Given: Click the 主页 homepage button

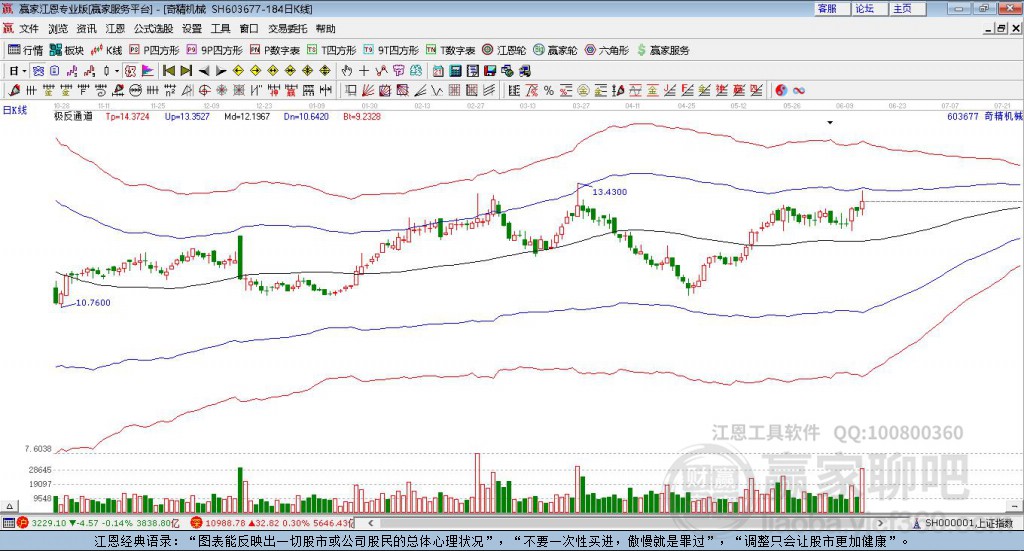Looking at the screenshot, I should pyautogui.click(x=908, y=8).
